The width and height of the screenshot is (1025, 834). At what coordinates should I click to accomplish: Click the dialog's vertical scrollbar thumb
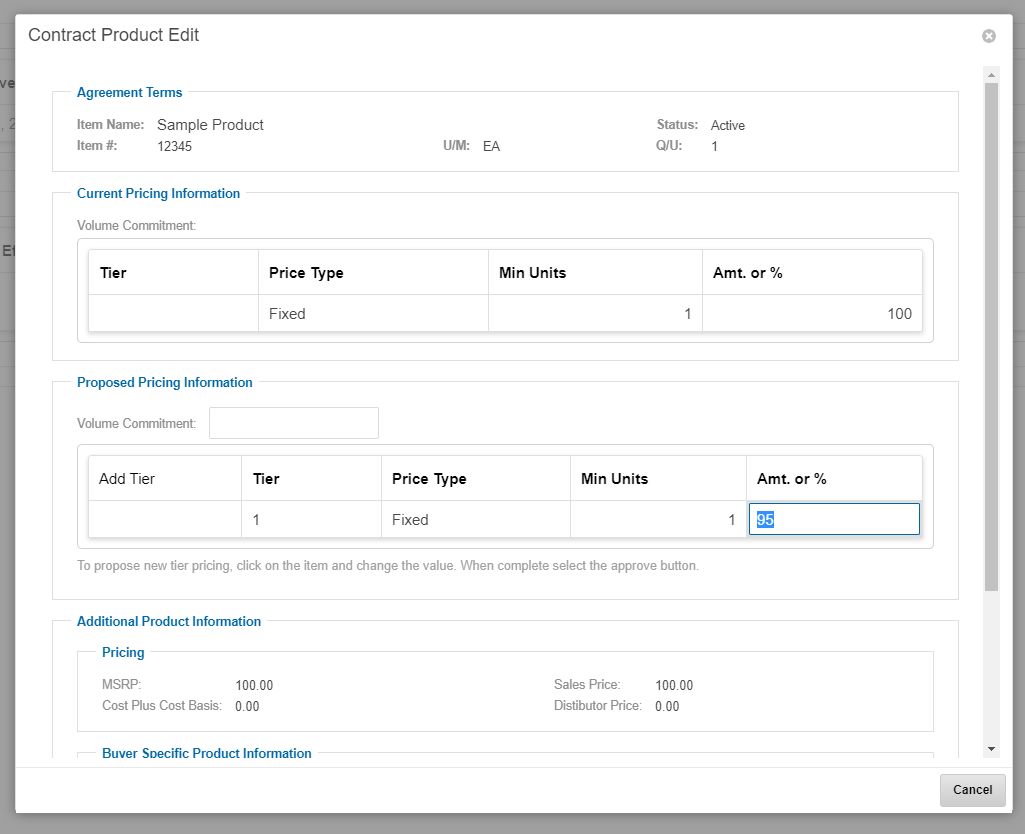point(991,335)
